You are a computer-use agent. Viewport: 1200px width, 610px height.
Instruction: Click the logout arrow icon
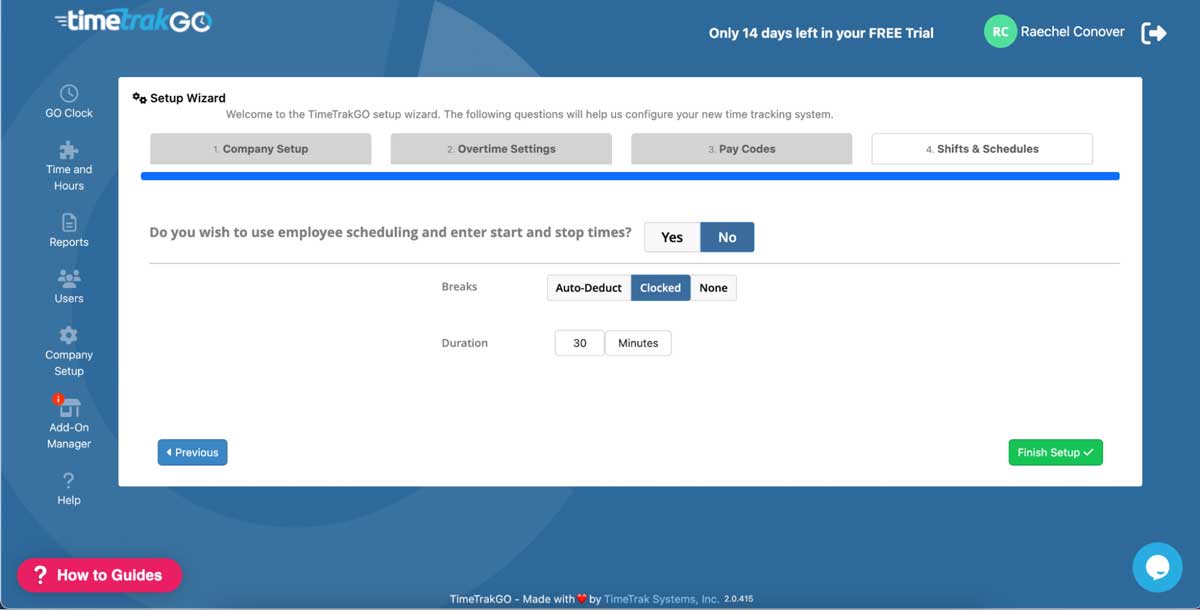[1154, 33]
